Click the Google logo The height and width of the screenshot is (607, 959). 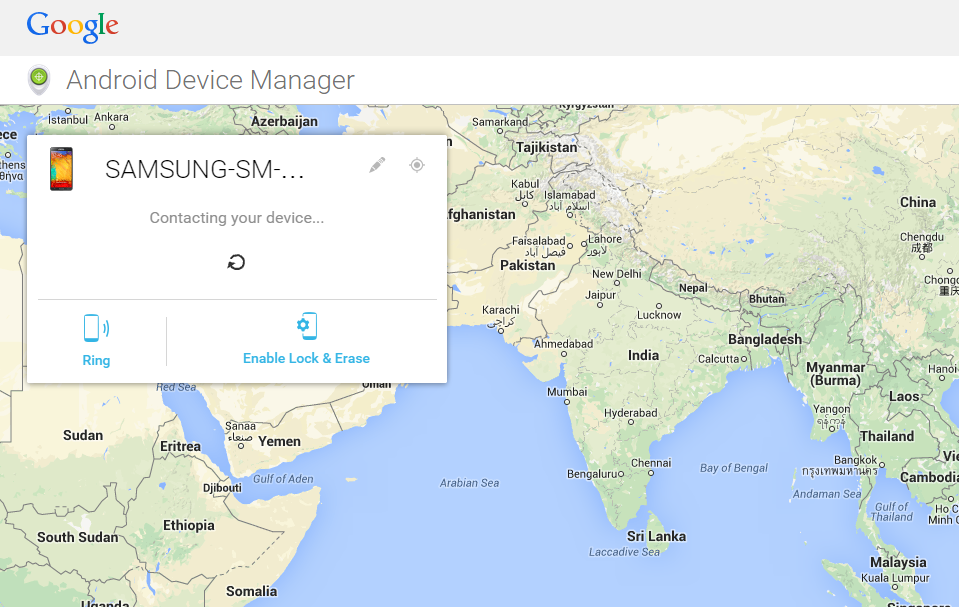point(72,26)
